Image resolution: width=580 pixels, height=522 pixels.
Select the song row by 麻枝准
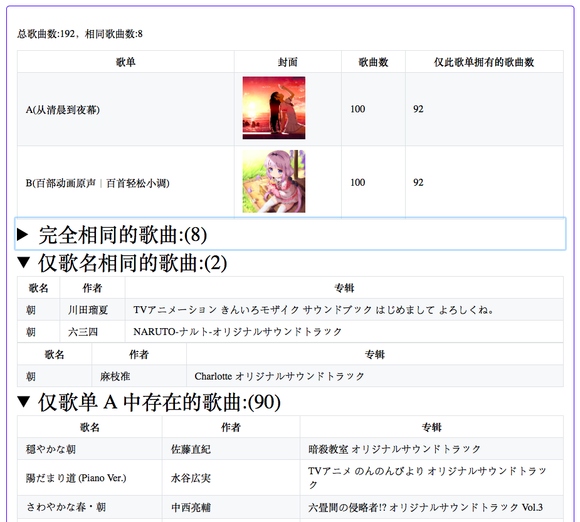click(x=290, y=376)
